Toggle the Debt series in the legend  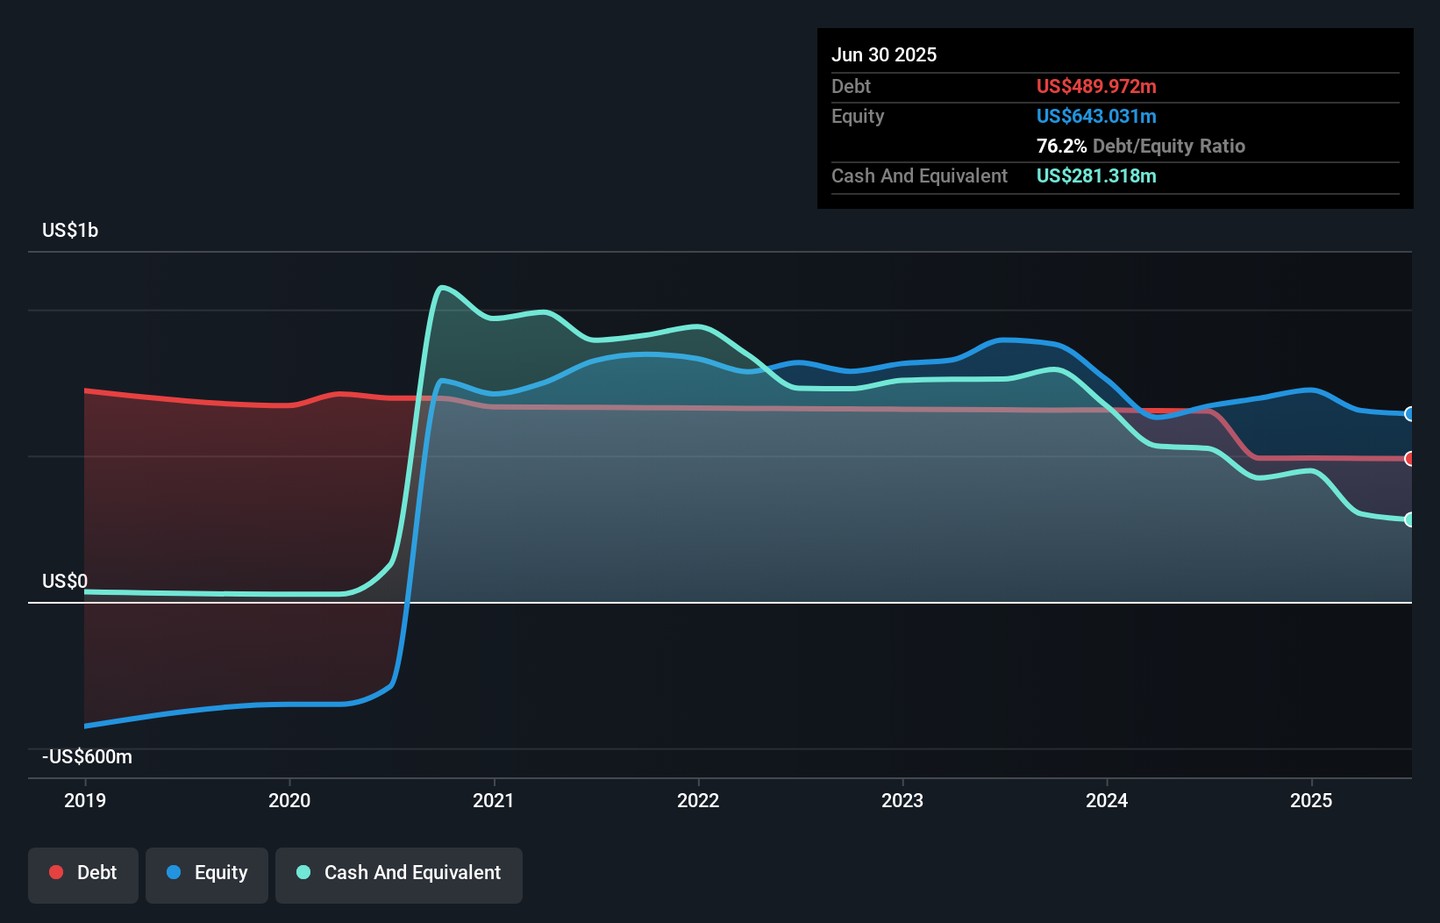83,873
